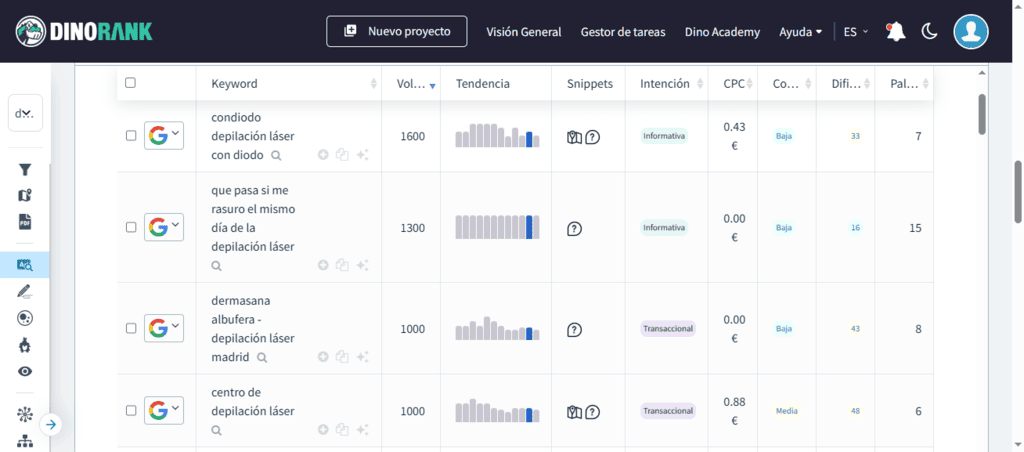
Task: Click the 'Media' competition badge
Action: [786, 412]
